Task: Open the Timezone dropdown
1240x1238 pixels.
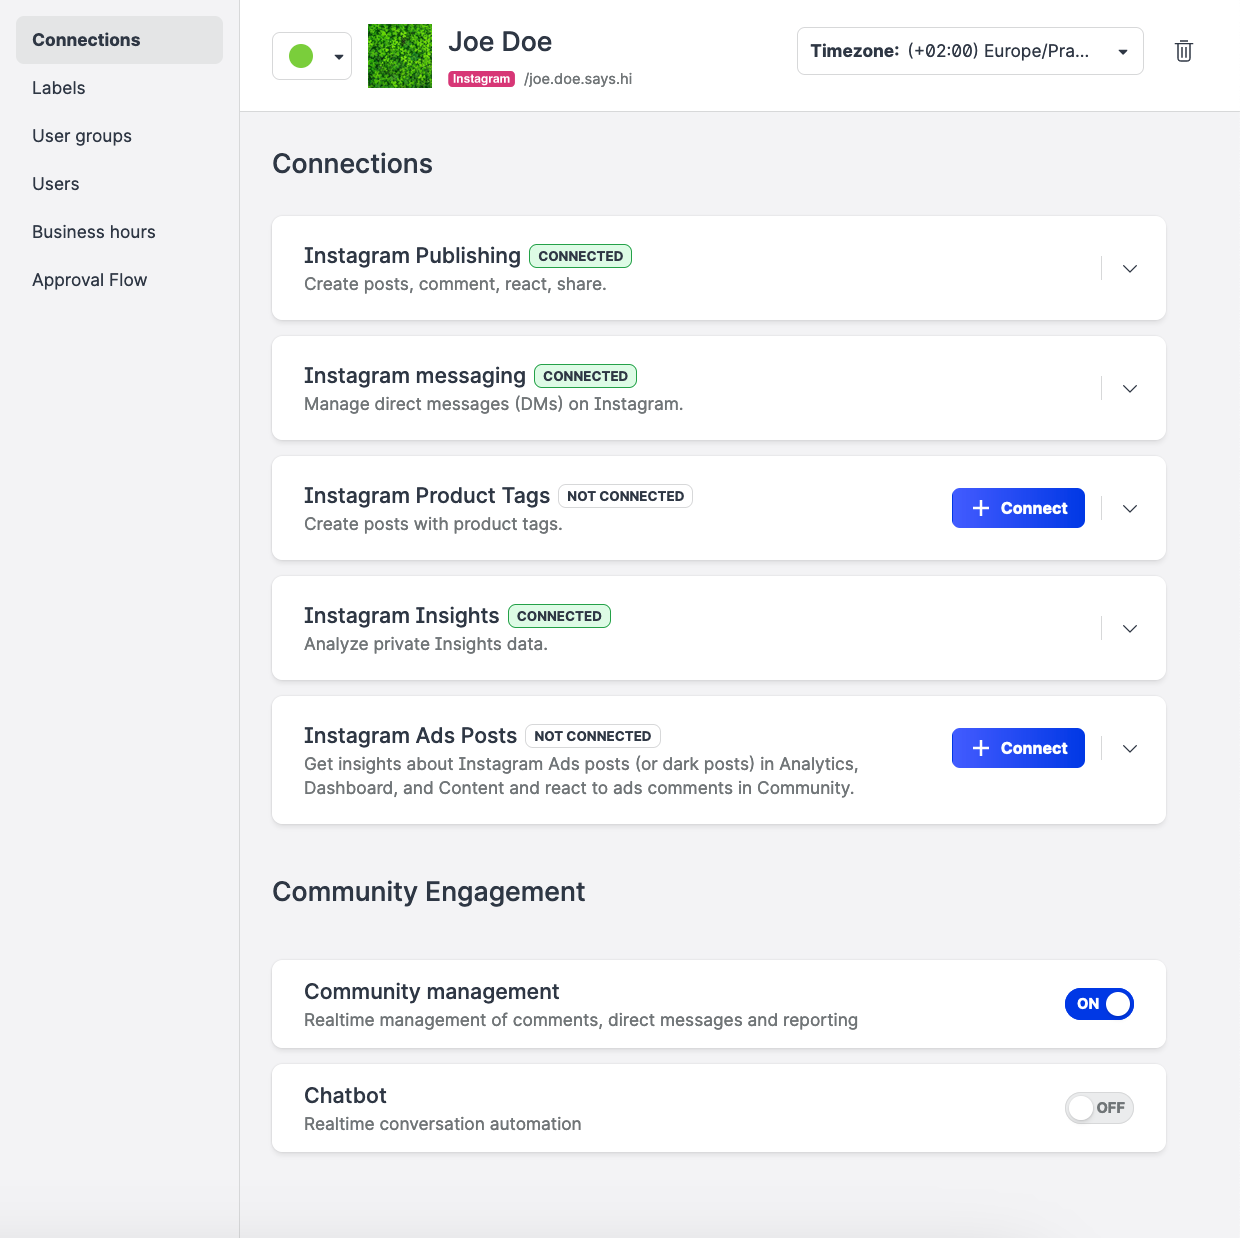Action: [x=969, y=51]
